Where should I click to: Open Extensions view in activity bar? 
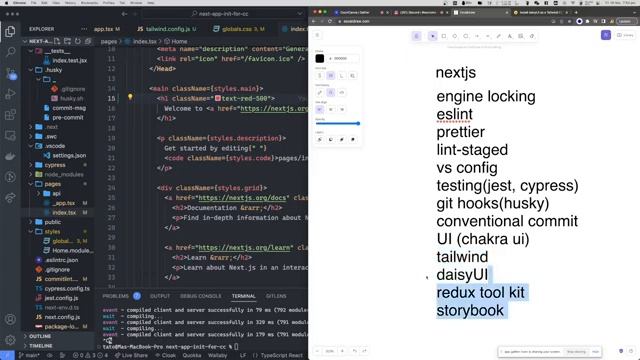point(11,115)
